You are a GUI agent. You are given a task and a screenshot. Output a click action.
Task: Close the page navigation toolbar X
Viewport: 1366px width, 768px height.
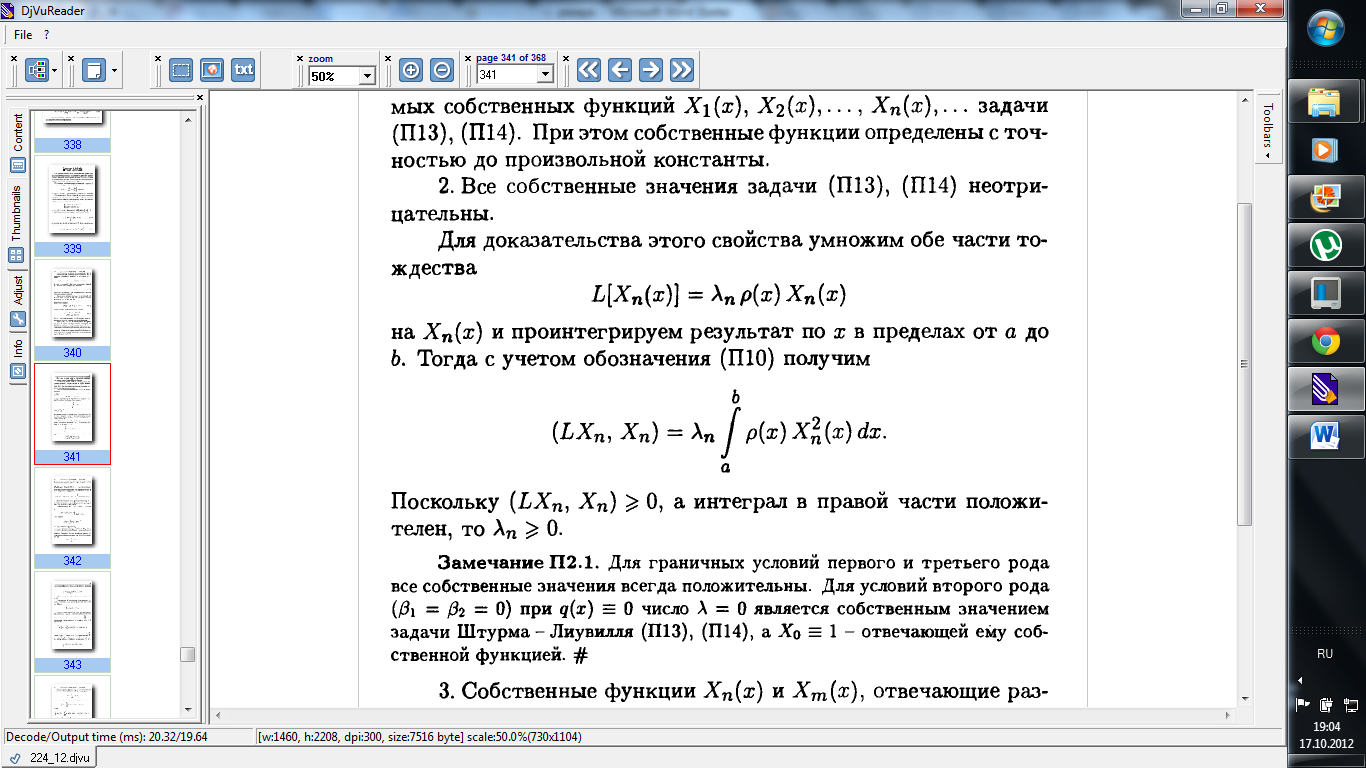[567, 58]
